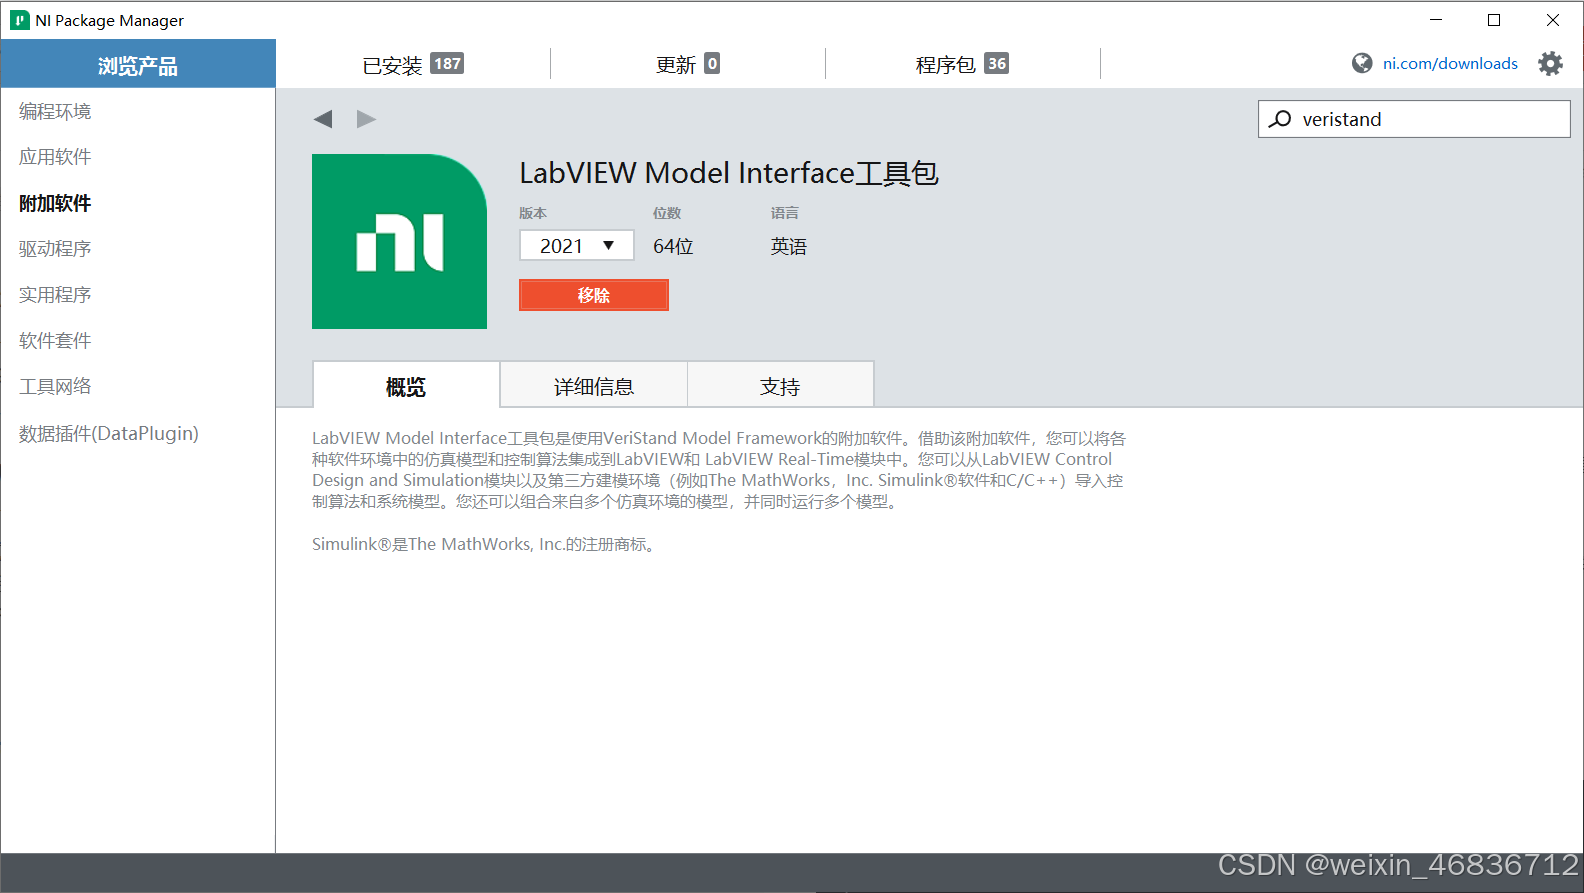Click the search magnifier icon

1280,119
